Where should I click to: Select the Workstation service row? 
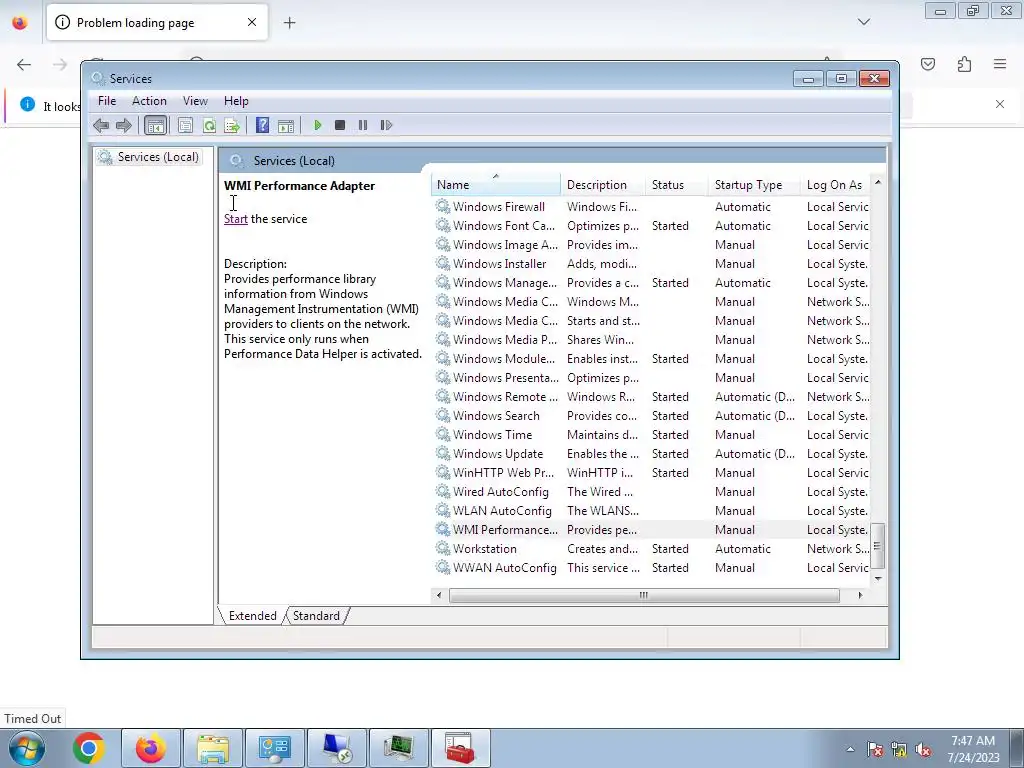coord(651,549)
